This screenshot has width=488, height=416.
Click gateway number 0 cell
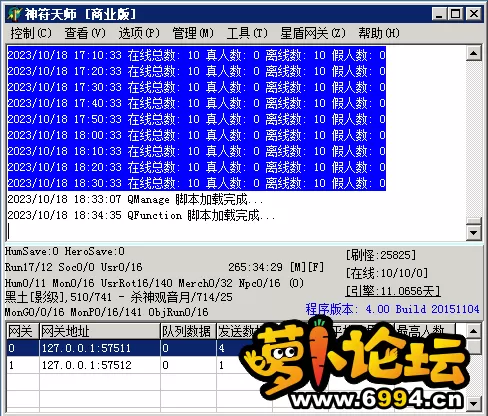coord(23,348)
